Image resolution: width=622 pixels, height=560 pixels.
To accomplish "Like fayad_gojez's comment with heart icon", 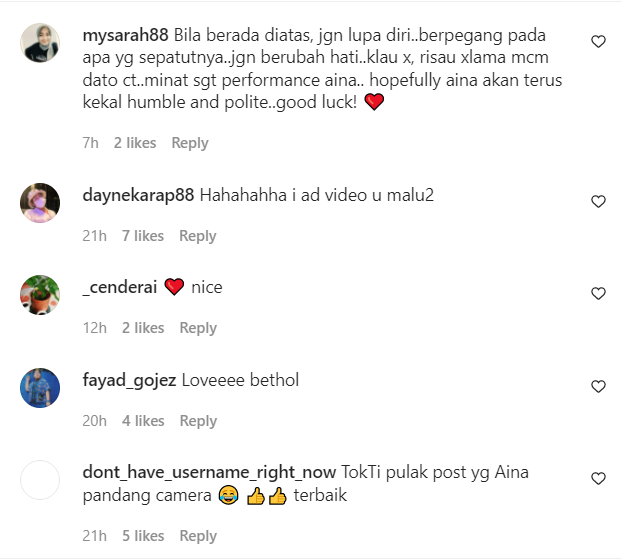I will point(598,386).
